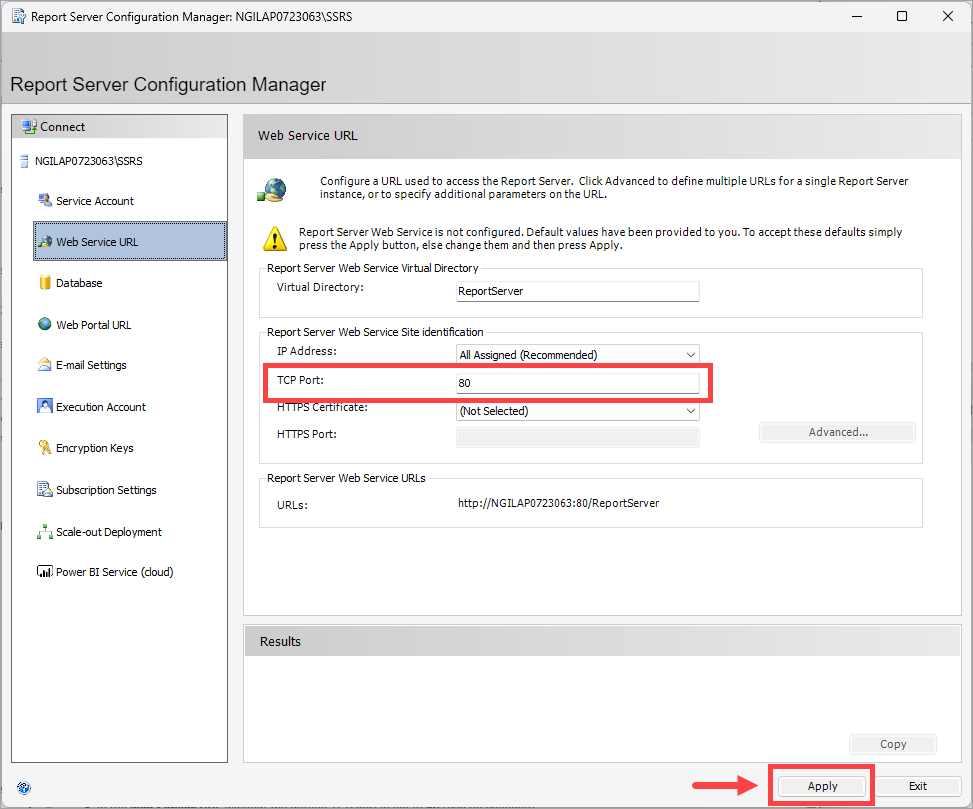Open E-mail Settings page

[91, 365]
